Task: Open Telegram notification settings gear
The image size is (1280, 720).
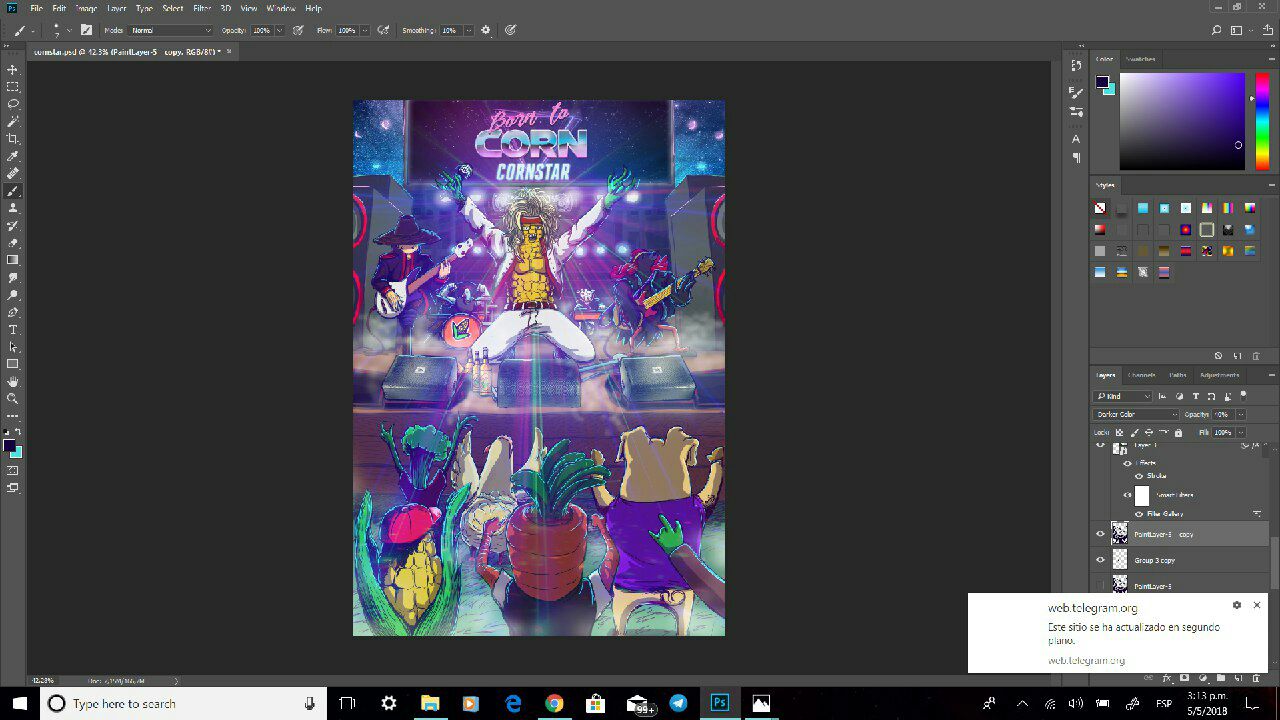Action: (1237, 605)
